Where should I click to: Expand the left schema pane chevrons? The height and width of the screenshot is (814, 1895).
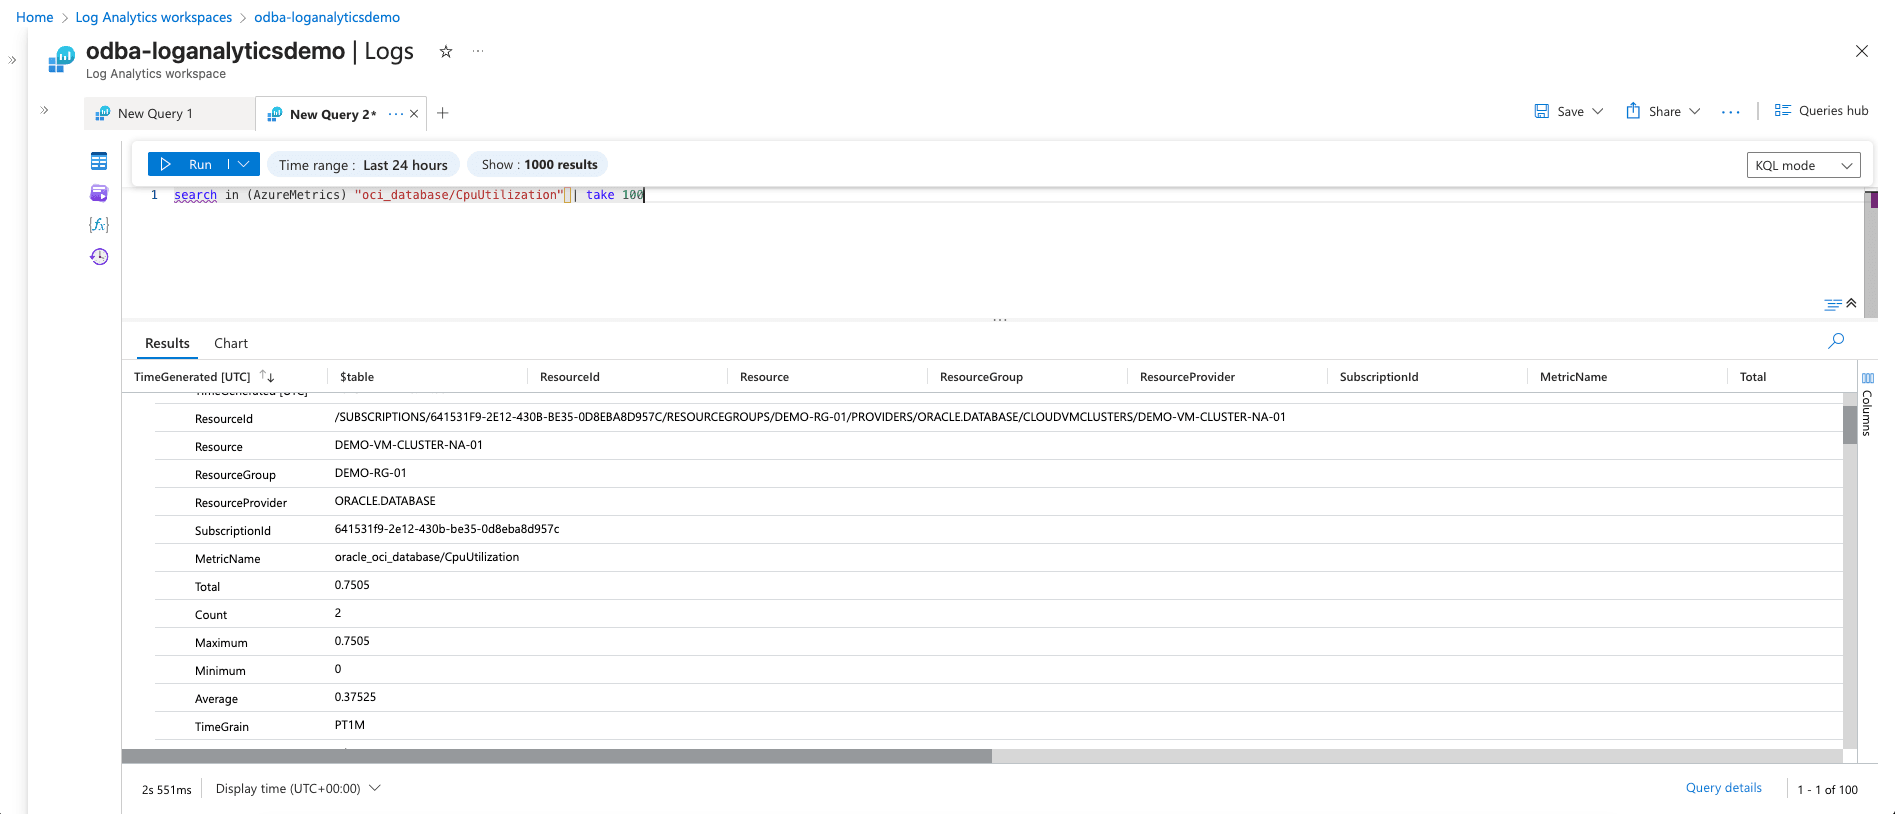click(44, 110)
